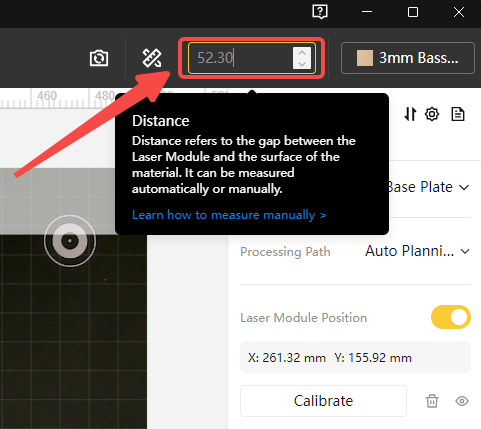Click the Calibrate button
The width and height of the screenshot is (481, 429).
pos(323,401)
